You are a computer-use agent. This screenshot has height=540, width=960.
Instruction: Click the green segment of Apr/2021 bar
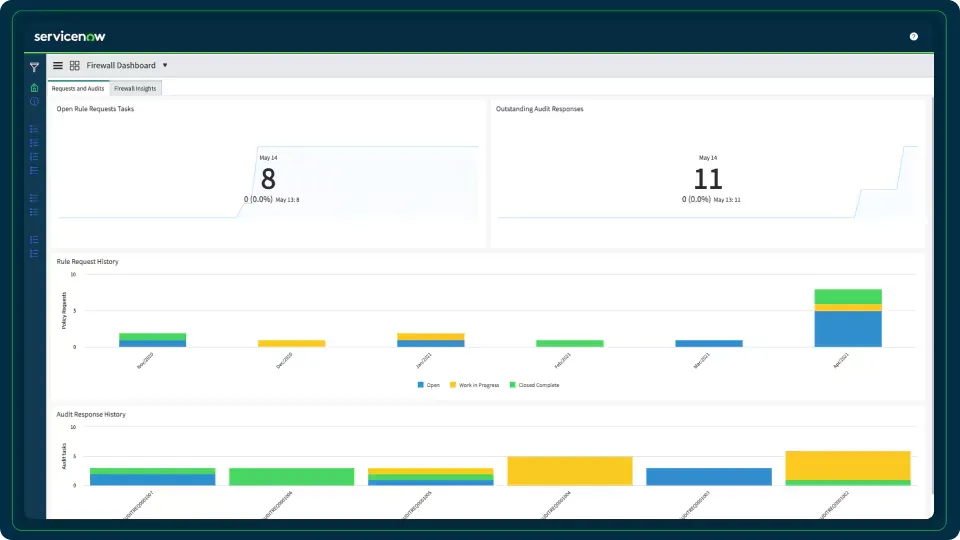click(848, 296)
